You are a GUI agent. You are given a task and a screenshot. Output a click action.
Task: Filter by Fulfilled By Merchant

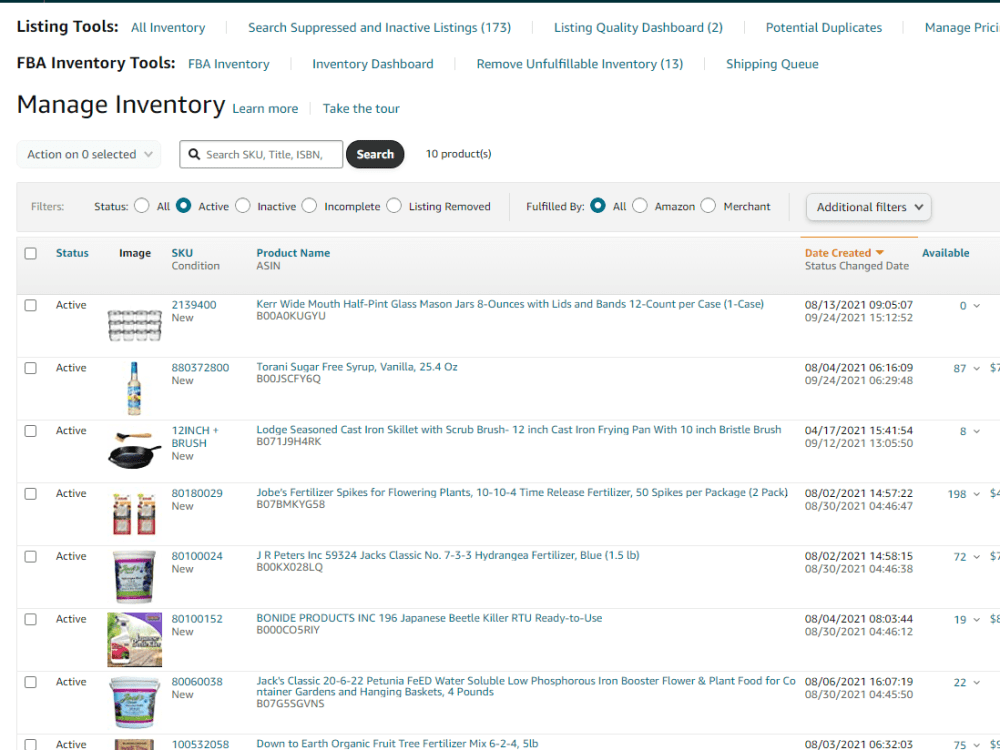pyautogui.click(x=709, y=205)
